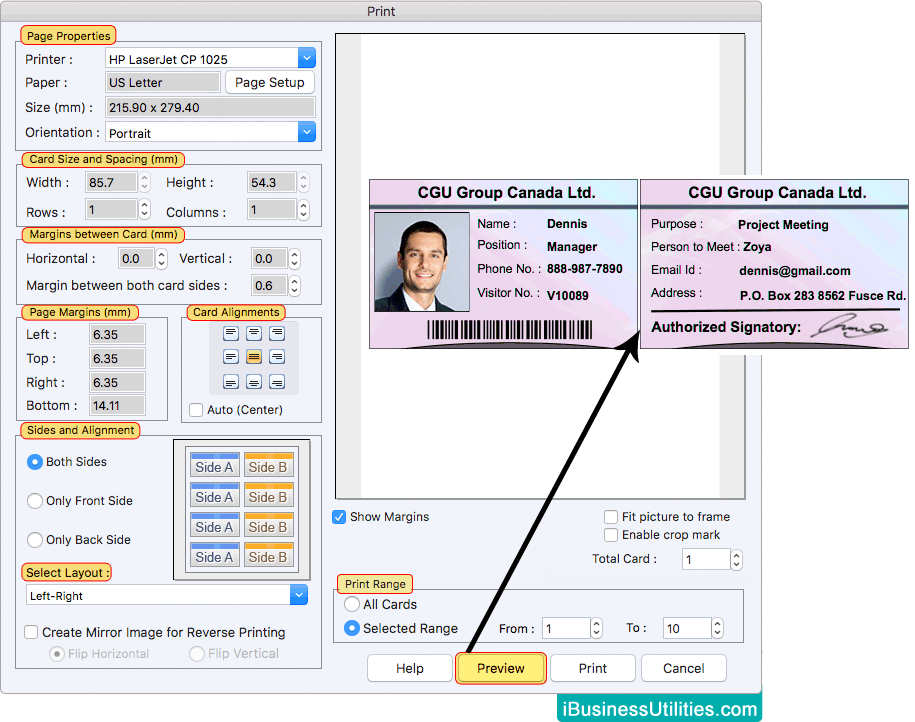
Task: Click the Top page margin field
Action: coord(117,358)
